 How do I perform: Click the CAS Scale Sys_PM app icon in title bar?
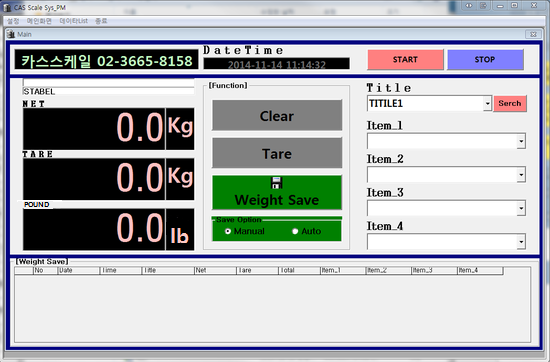coord(7,7)
